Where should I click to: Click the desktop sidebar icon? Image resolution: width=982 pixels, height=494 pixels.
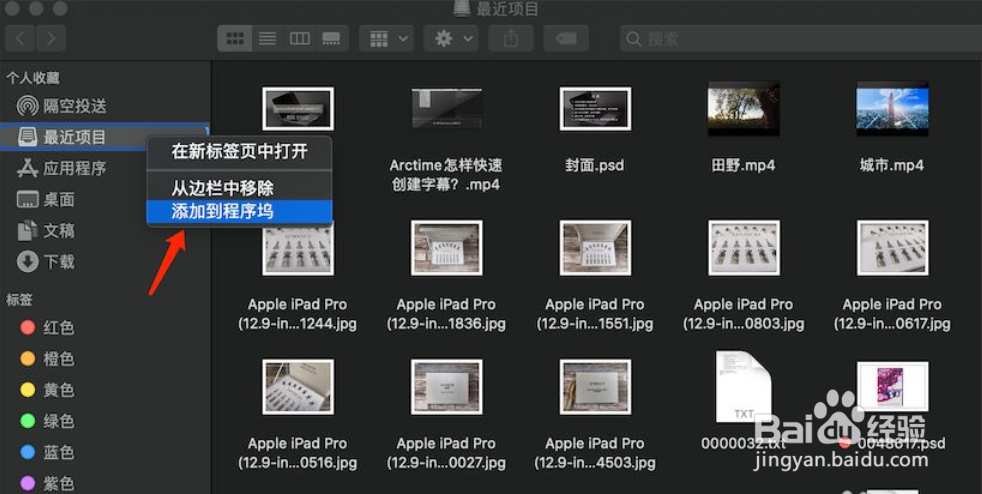click(28, 200)
